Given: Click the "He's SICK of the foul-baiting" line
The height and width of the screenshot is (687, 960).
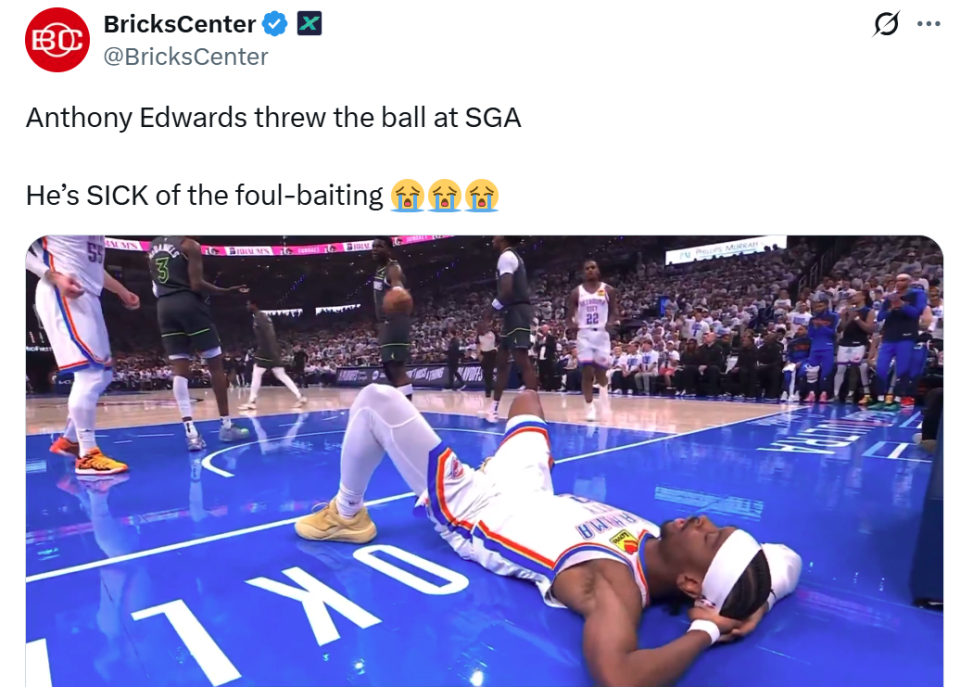Looking at the screenshot, I should tap(204, 195).
